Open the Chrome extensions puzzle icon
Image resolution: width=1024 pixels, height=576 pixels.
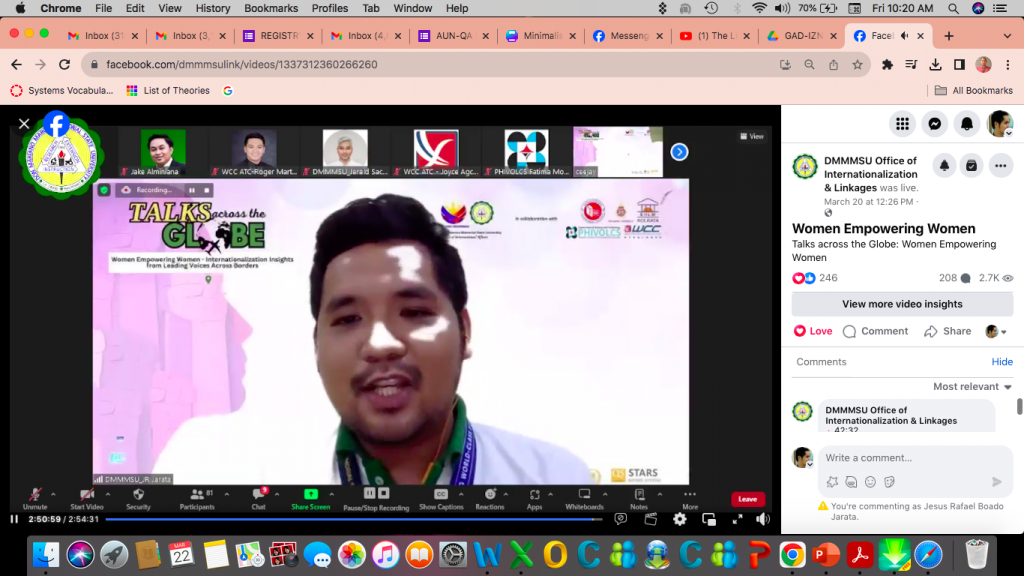click(x=887, y=65)
